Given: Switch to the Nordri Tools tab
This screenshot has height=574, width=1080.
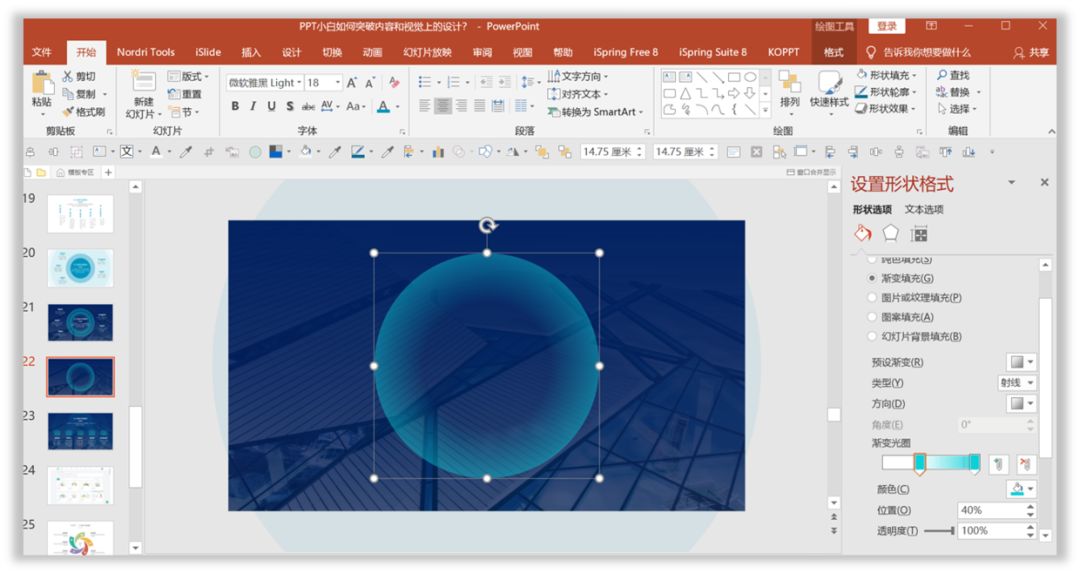Looking at the screenshot, I should (x=145, y=52).
